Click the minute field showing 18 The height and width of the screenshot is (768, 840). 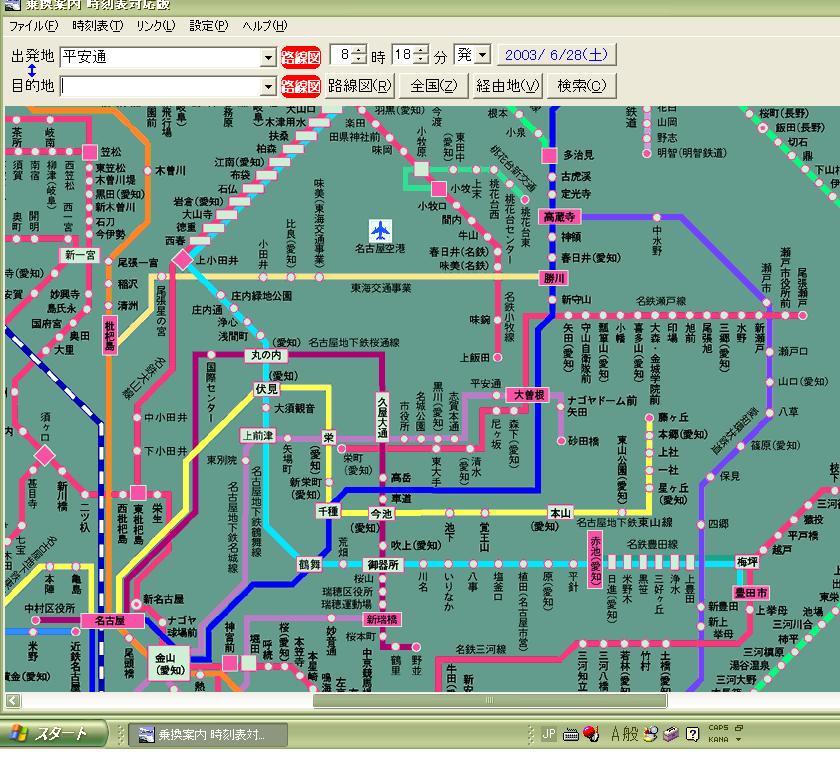[x=404, y=55]
